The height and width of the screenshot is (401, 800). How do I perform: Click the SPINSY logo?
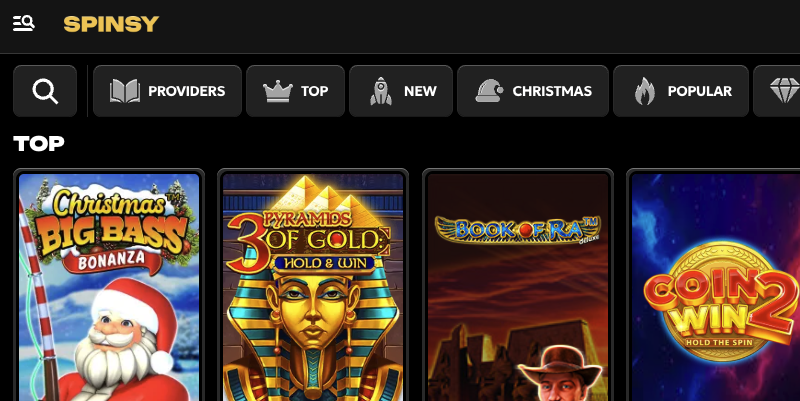pyautogui.click(x=111, y=24)
